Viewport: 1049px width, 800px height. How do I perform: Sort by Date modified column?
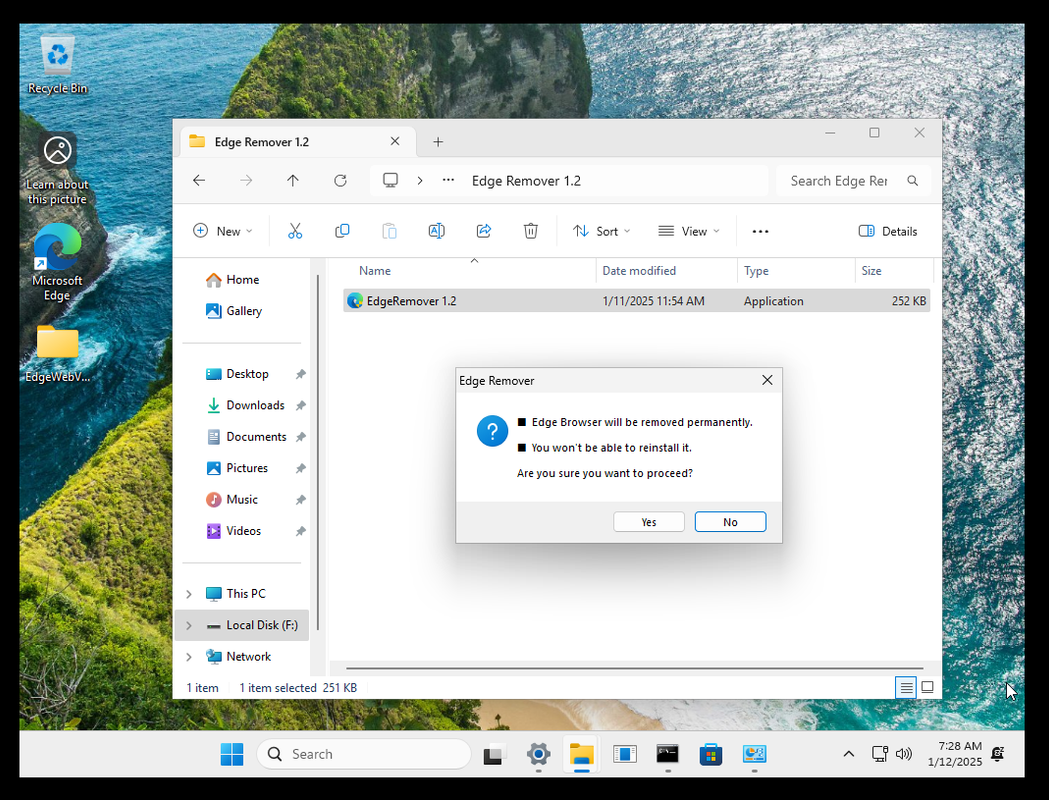click(639, 271)
